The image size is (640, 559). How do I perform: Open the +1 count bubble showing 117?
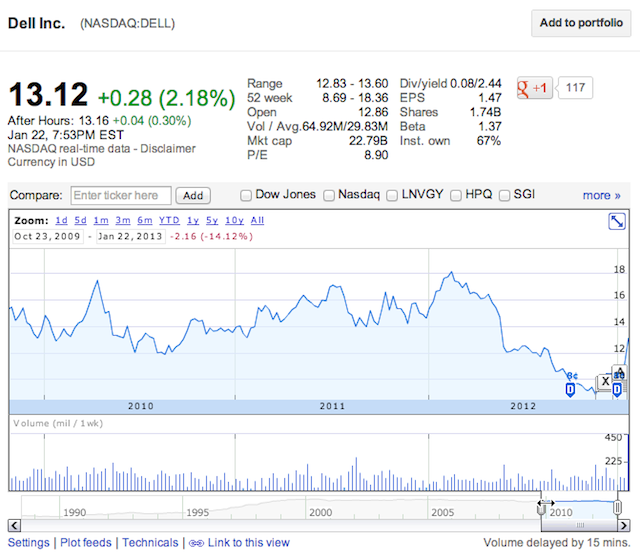coord(575,88)
